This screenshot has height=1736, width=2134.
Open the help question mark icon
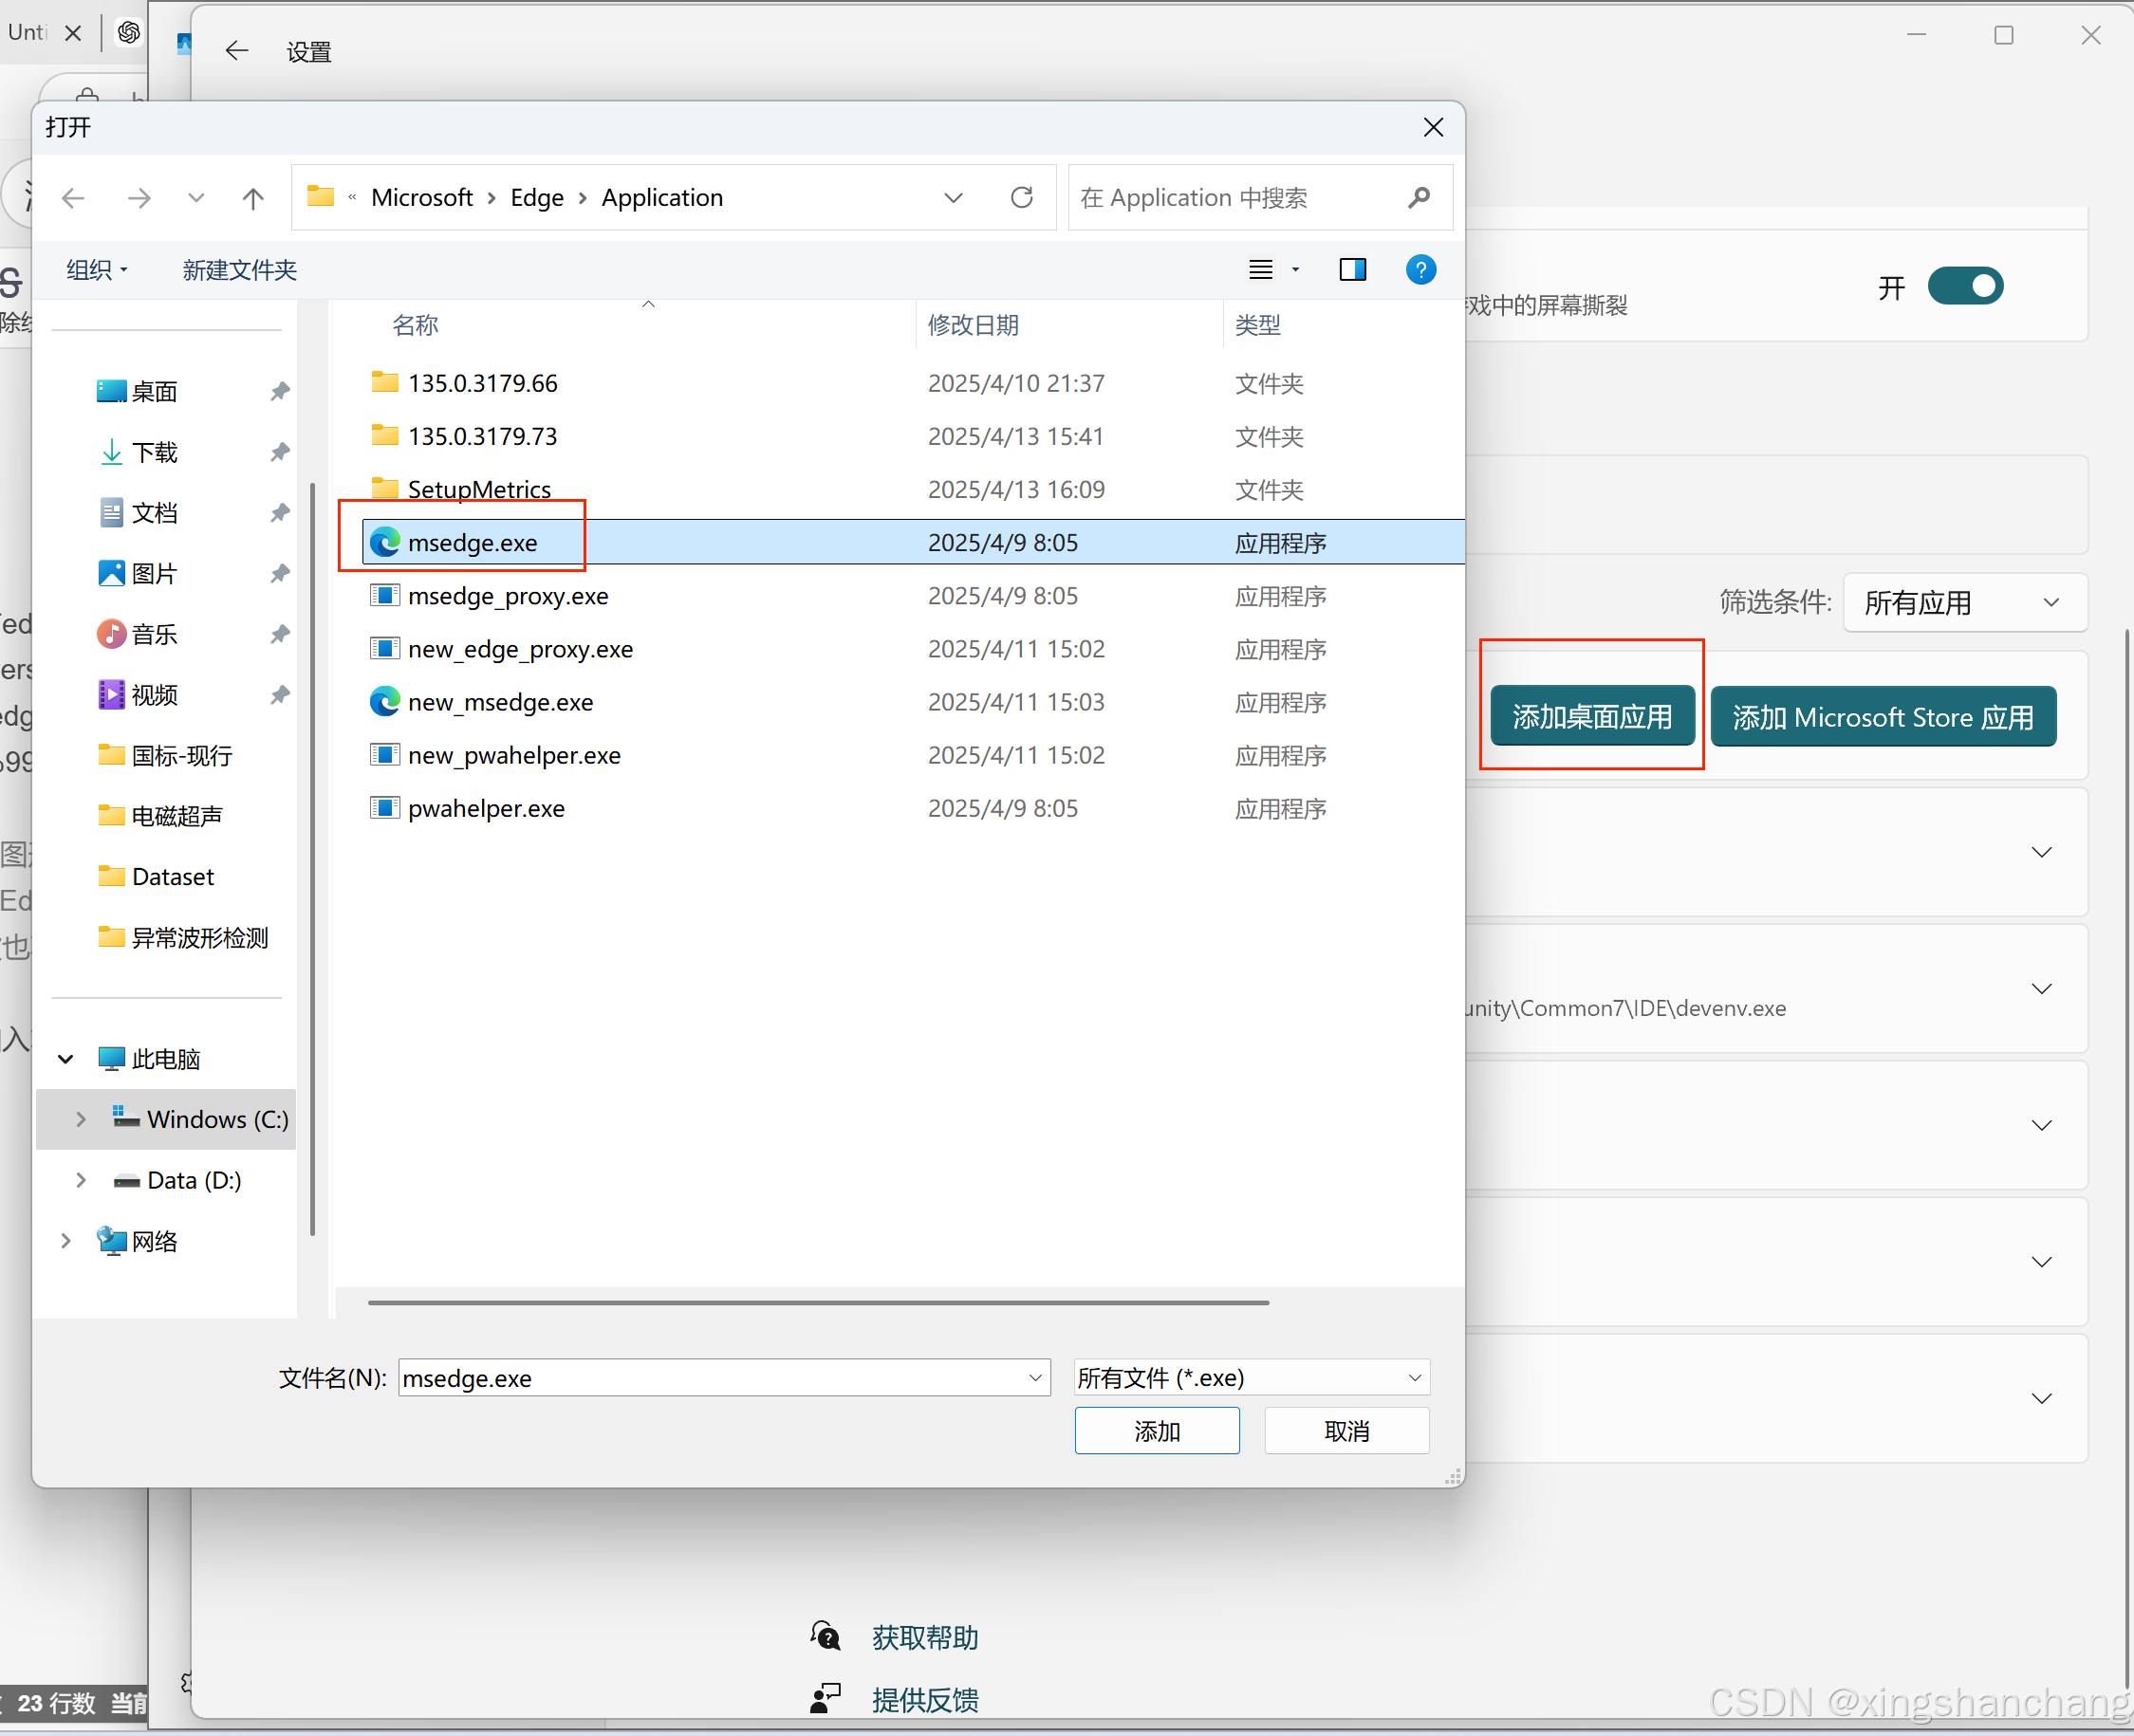tap(1420, 269)
